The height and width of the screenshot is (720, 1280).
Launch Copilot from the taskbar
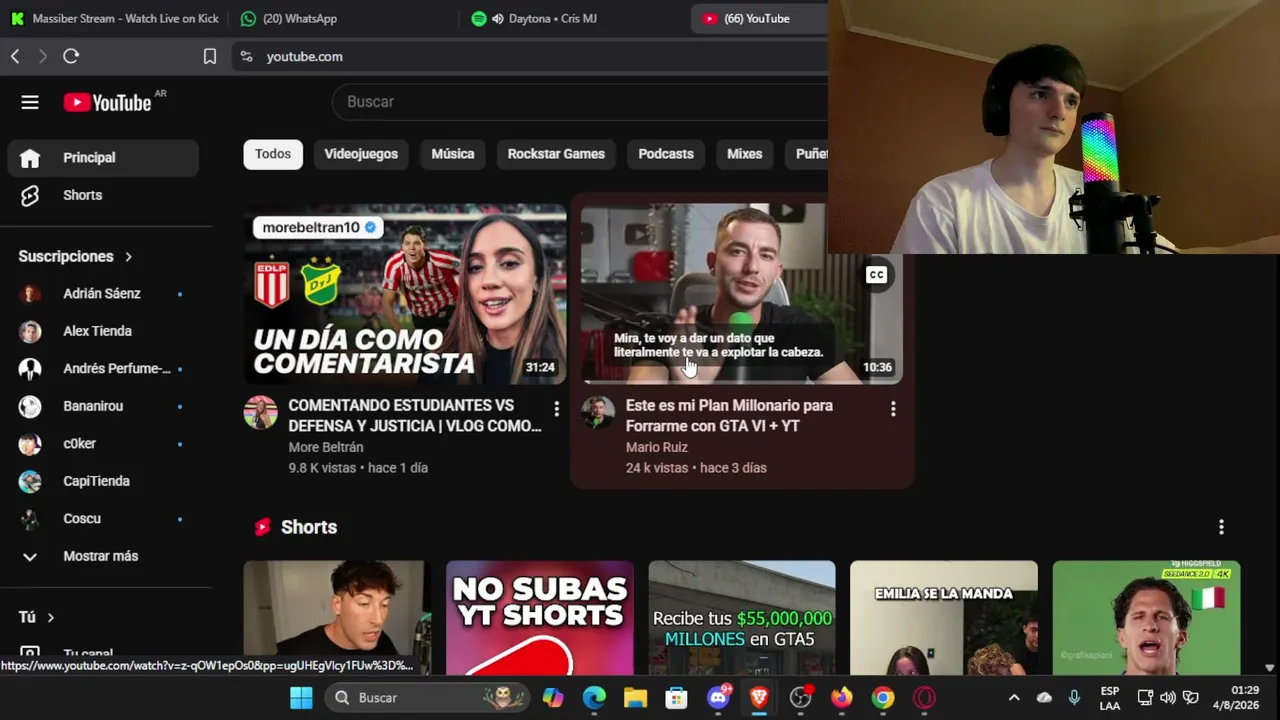pos(553,697)
